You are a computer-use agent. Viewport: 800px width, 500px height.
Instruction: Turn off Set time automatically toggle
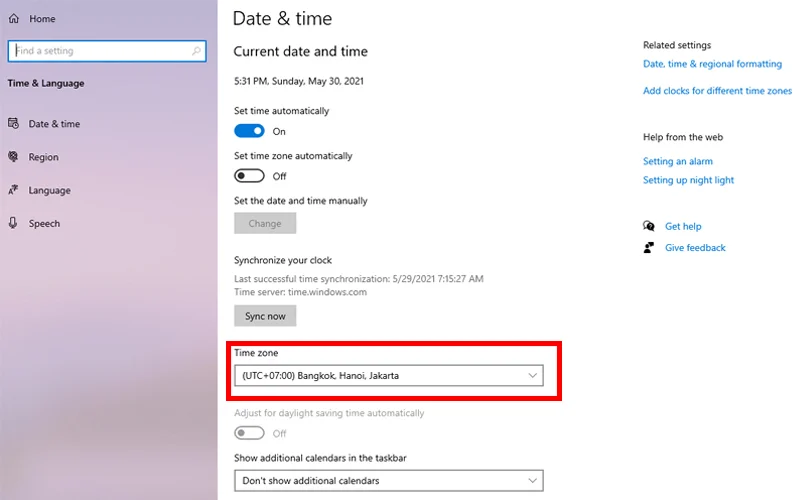[x=249, y=131]
